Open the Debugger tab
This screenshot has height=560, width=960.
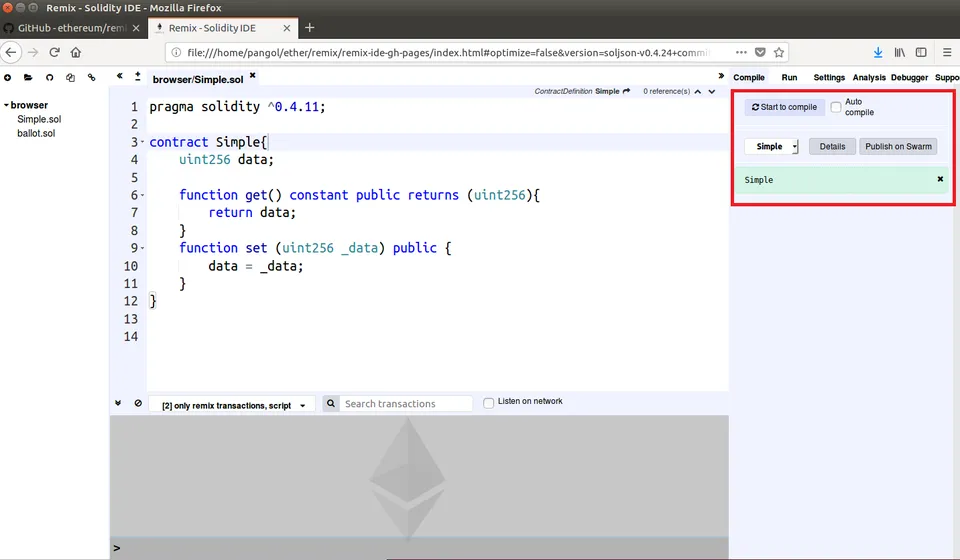tap(909, 78)
